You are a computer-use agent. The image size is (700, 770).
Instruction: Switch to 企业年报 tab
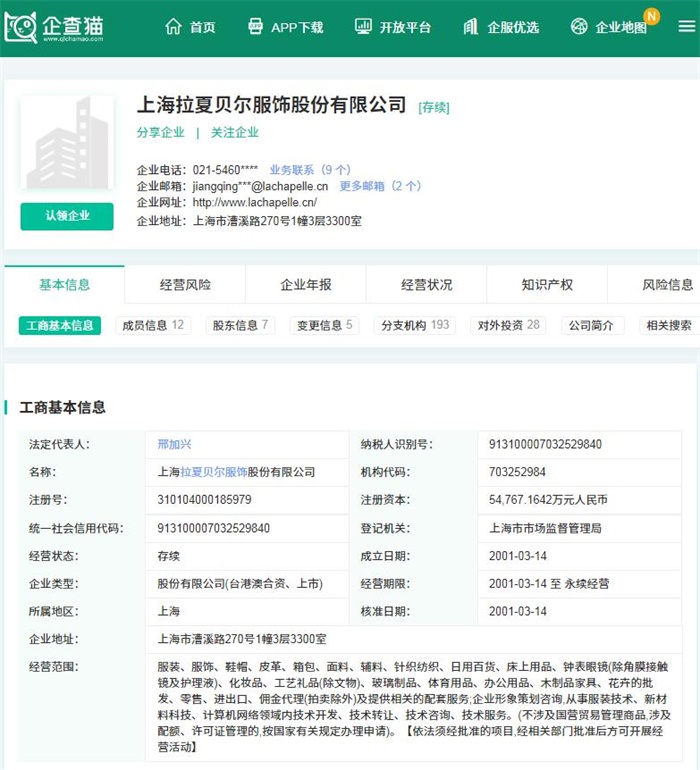(x=306, y=285)
